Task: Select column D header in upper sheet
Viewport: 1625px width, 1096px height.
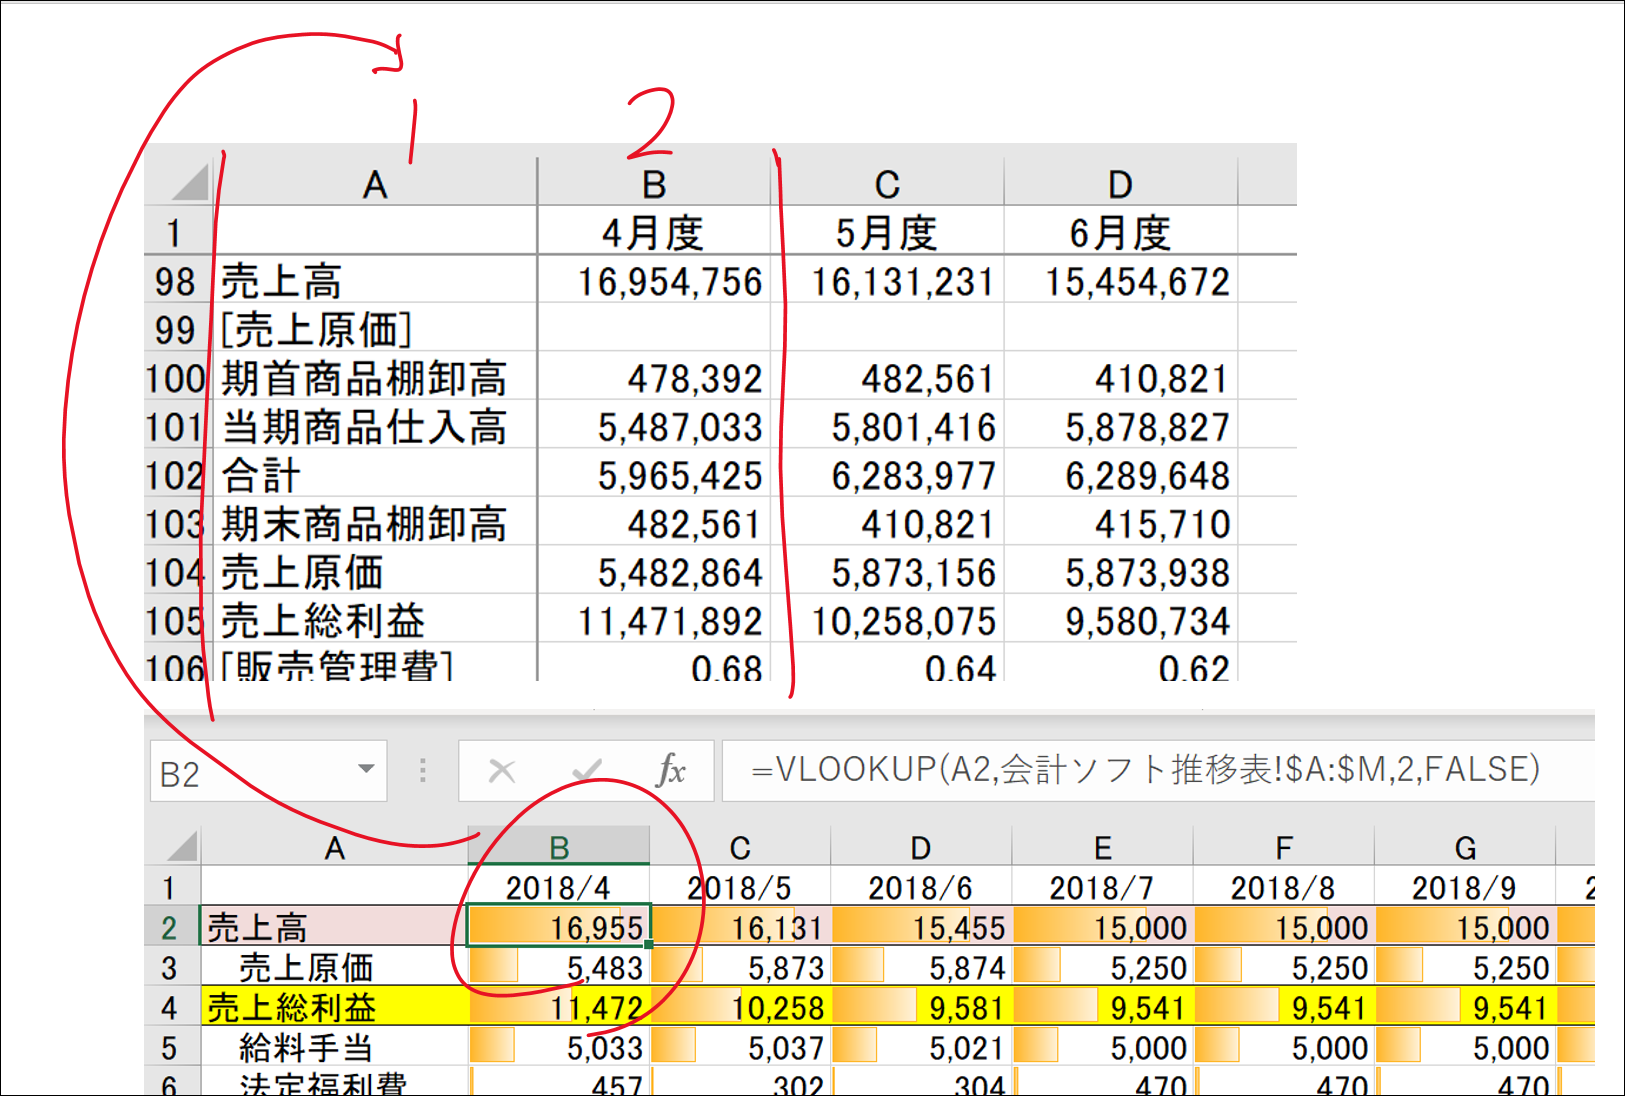Action: 1120,184
